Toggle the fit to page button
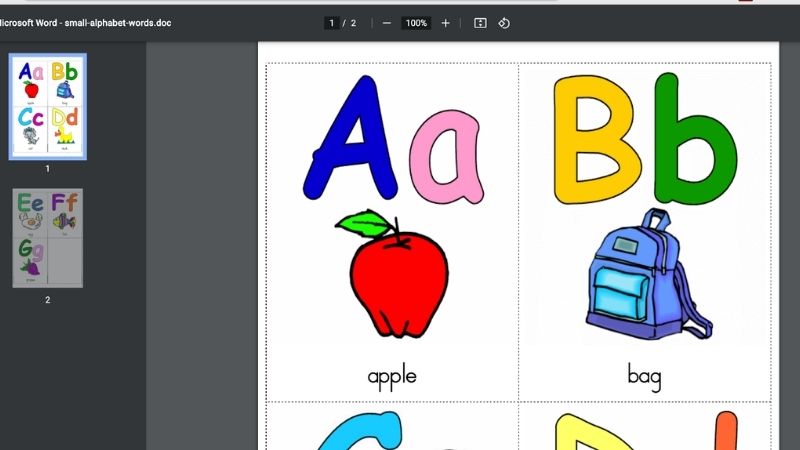 (x=480, y=23)
